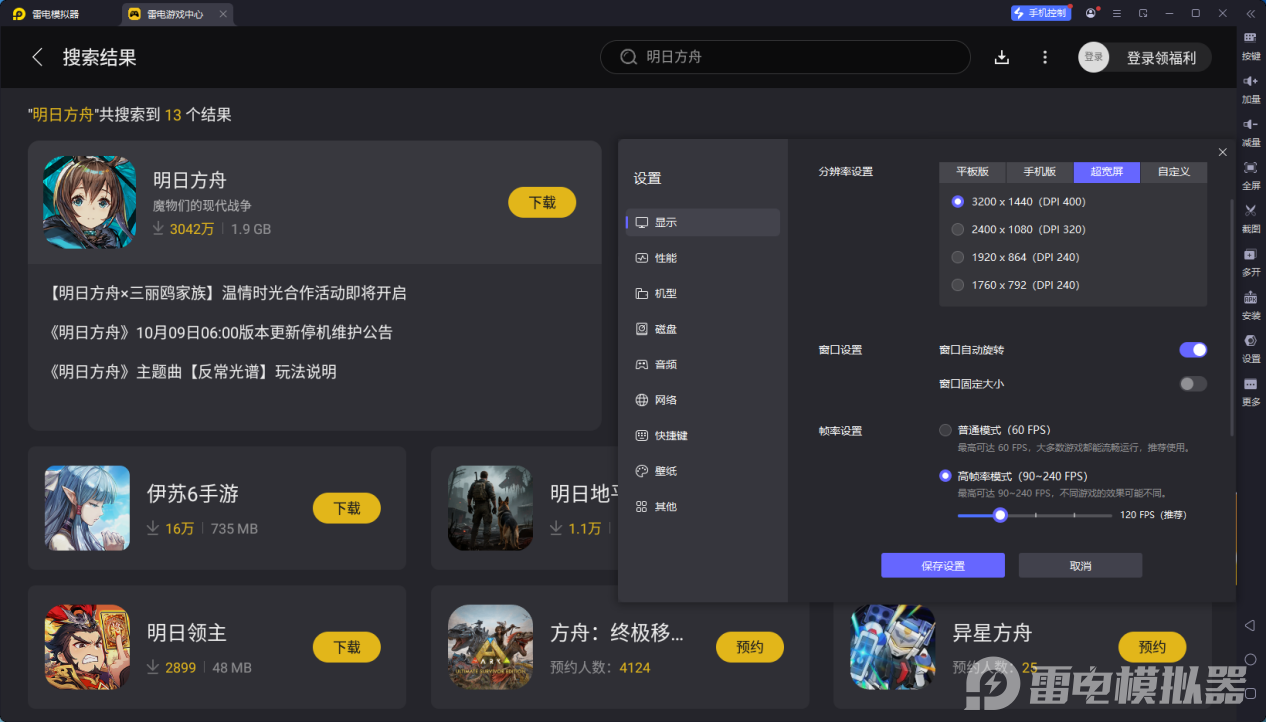Open the 按键 keyboard mapping tool
The width and height of the screenshot is (1266, 722).
[x=1250, y=44]
